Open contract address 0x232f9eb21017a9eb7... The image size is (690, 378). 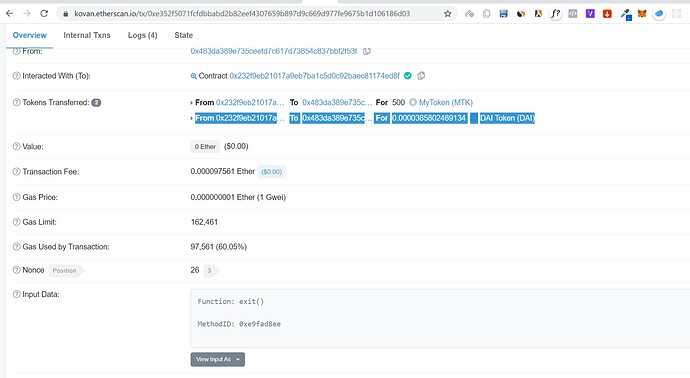(x=314, y=76)
